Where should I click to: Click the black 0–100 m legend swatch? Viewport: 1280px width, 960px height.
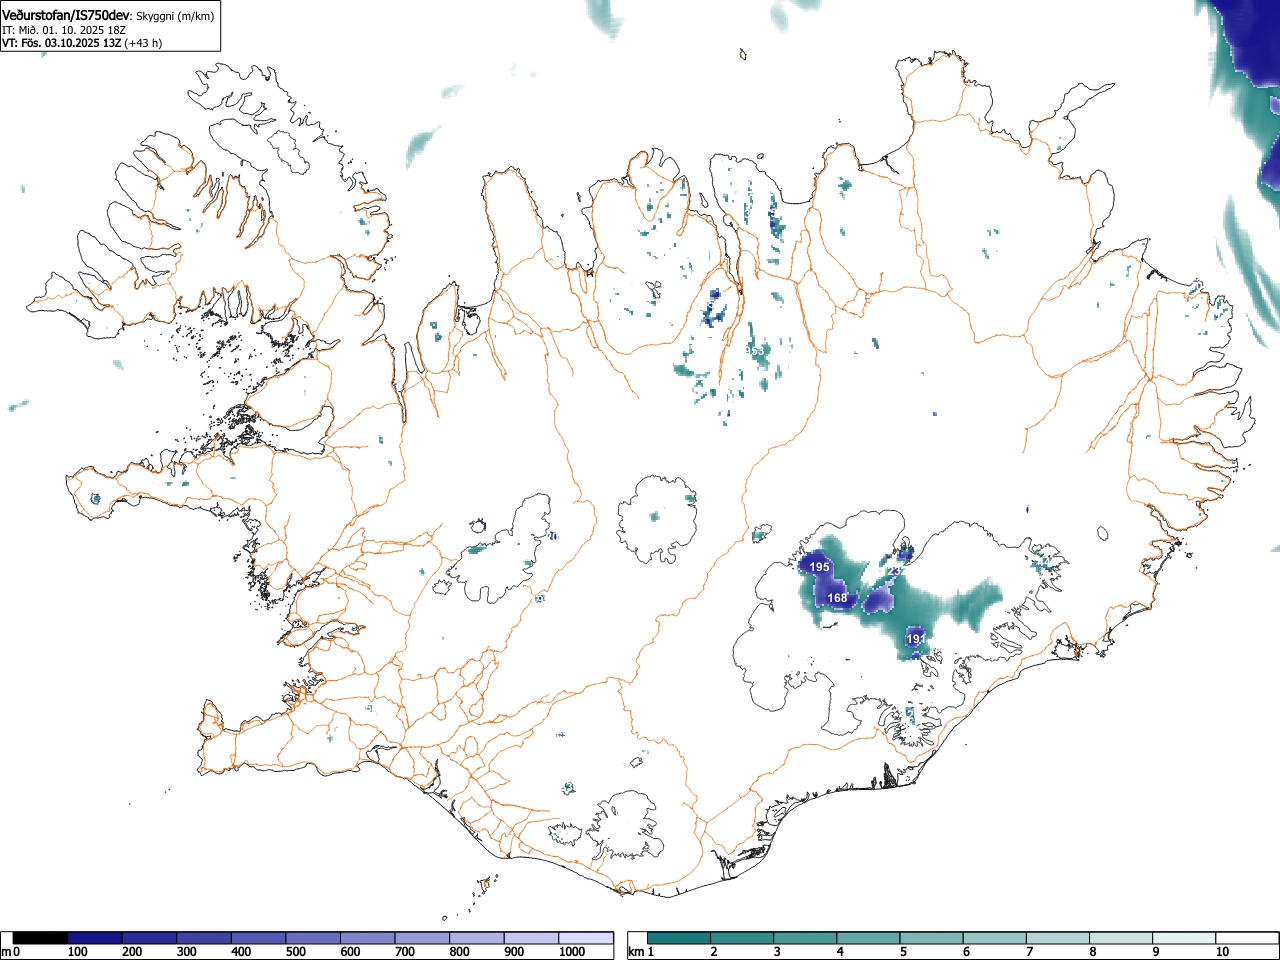tap(41, 938)
